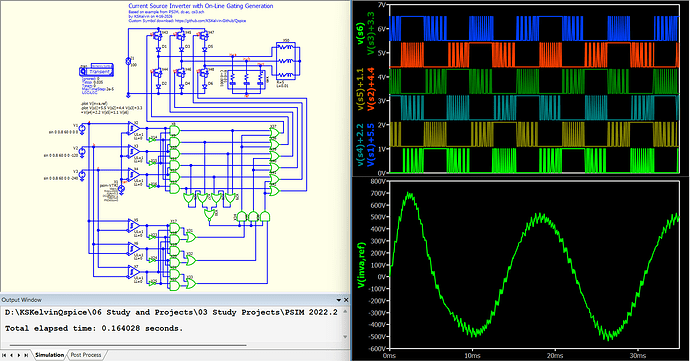Click the V(s3)+3.3 trace label

[x=371, y=34]
